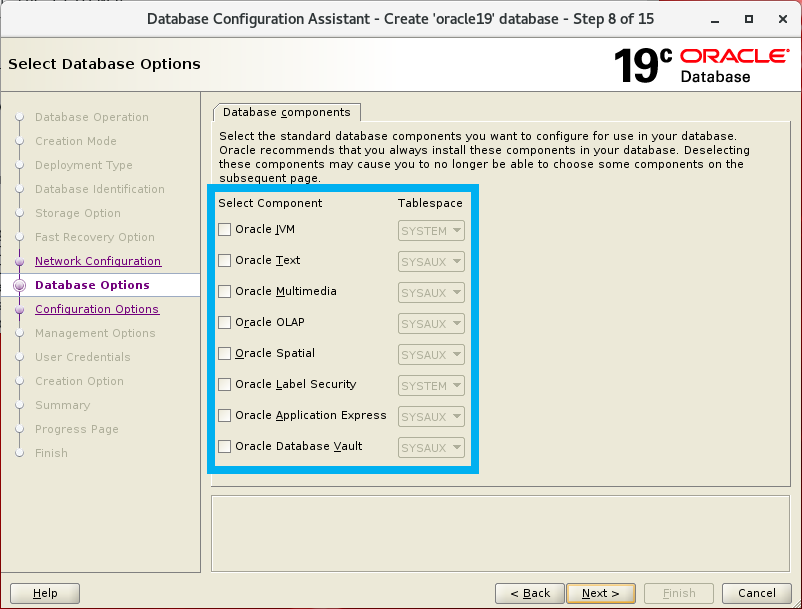
Task: Check the Oracle Multimedia component
Action: tap(225, 291)
